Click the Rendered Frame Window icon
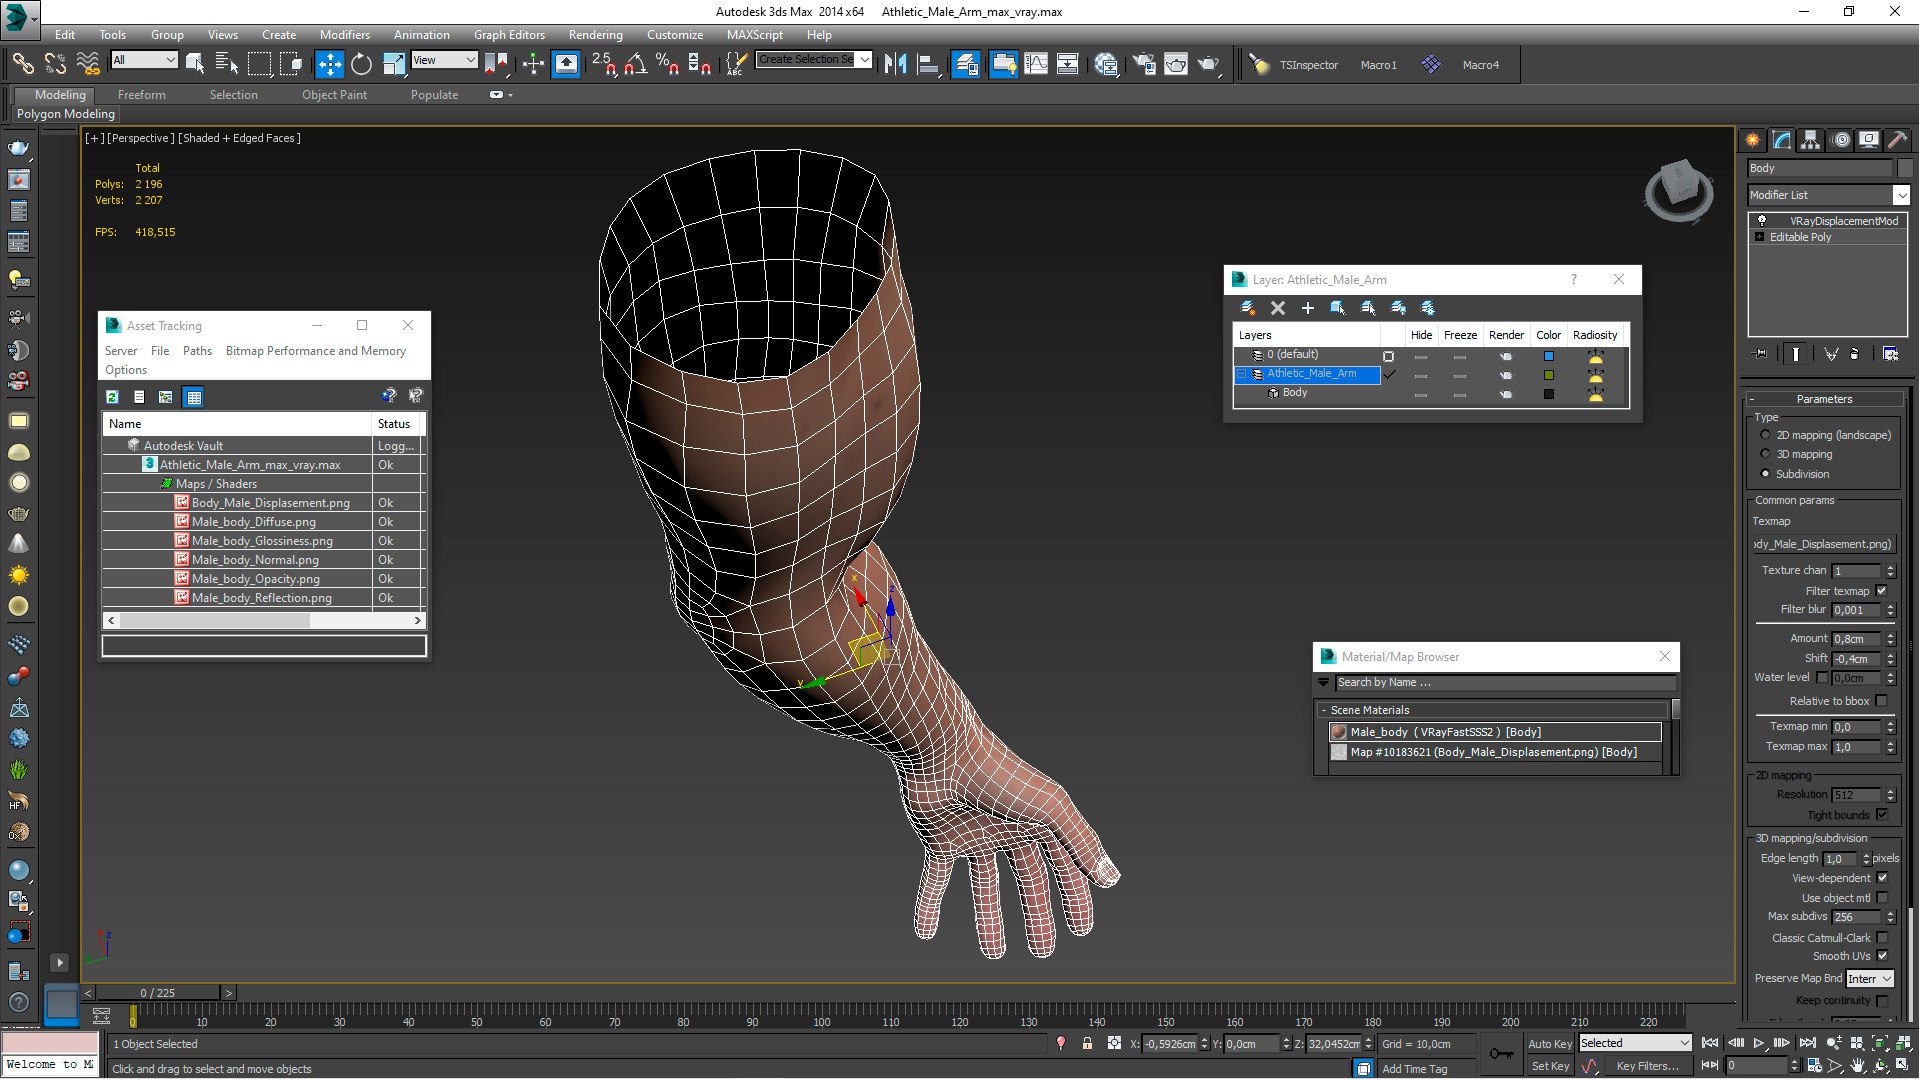Viewport: 1920px width, 1080px height. 1176,64
